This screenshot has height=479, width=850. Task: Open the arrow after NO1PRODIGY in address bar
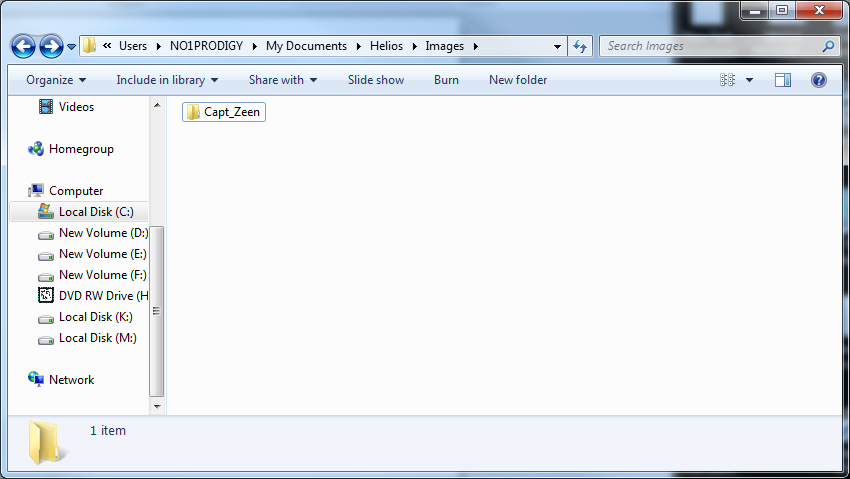pos(254,47)
